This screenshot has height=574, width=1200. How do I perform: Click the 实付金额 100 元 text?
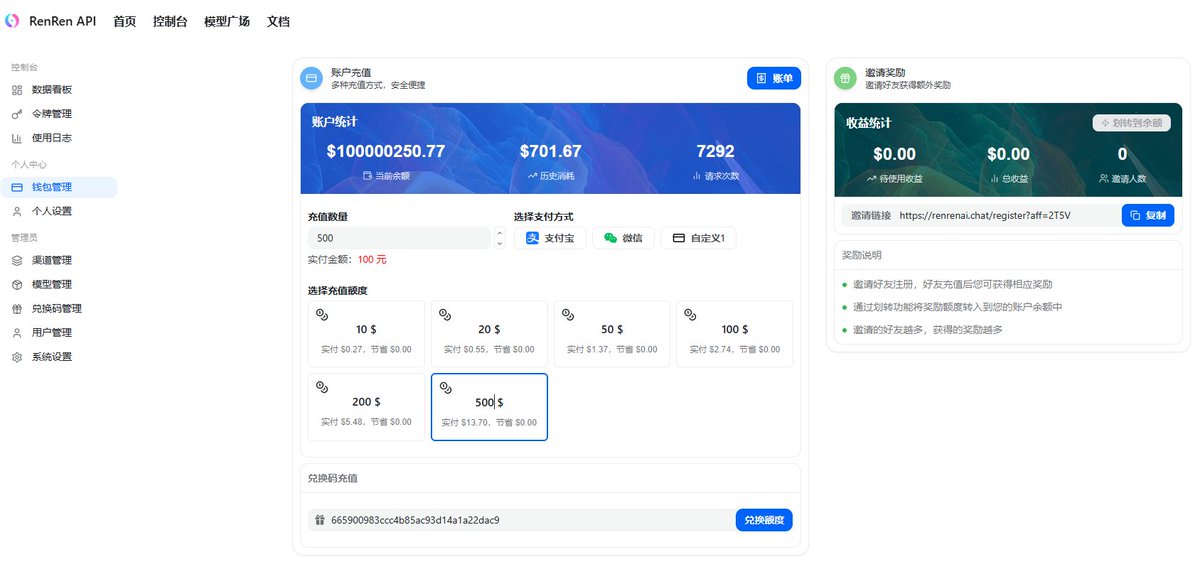(347, 260)
